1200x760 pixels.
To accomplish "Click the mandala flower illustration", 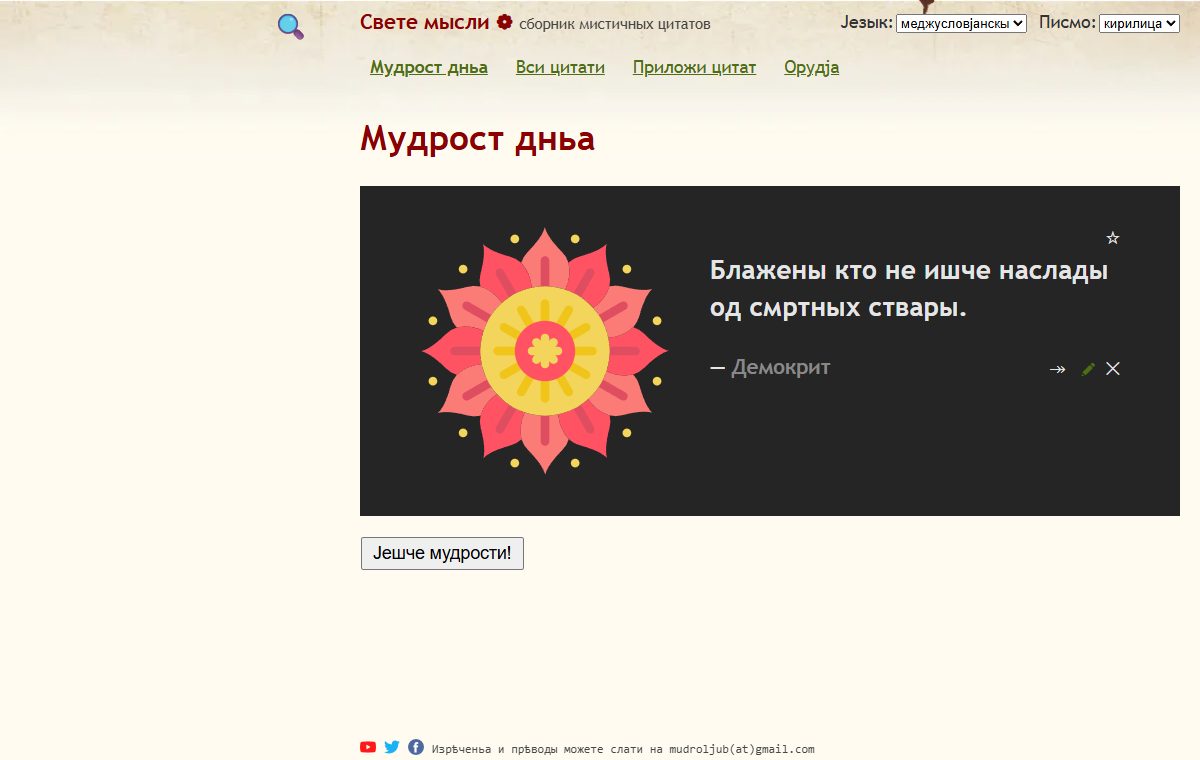I will coord(545,350).
